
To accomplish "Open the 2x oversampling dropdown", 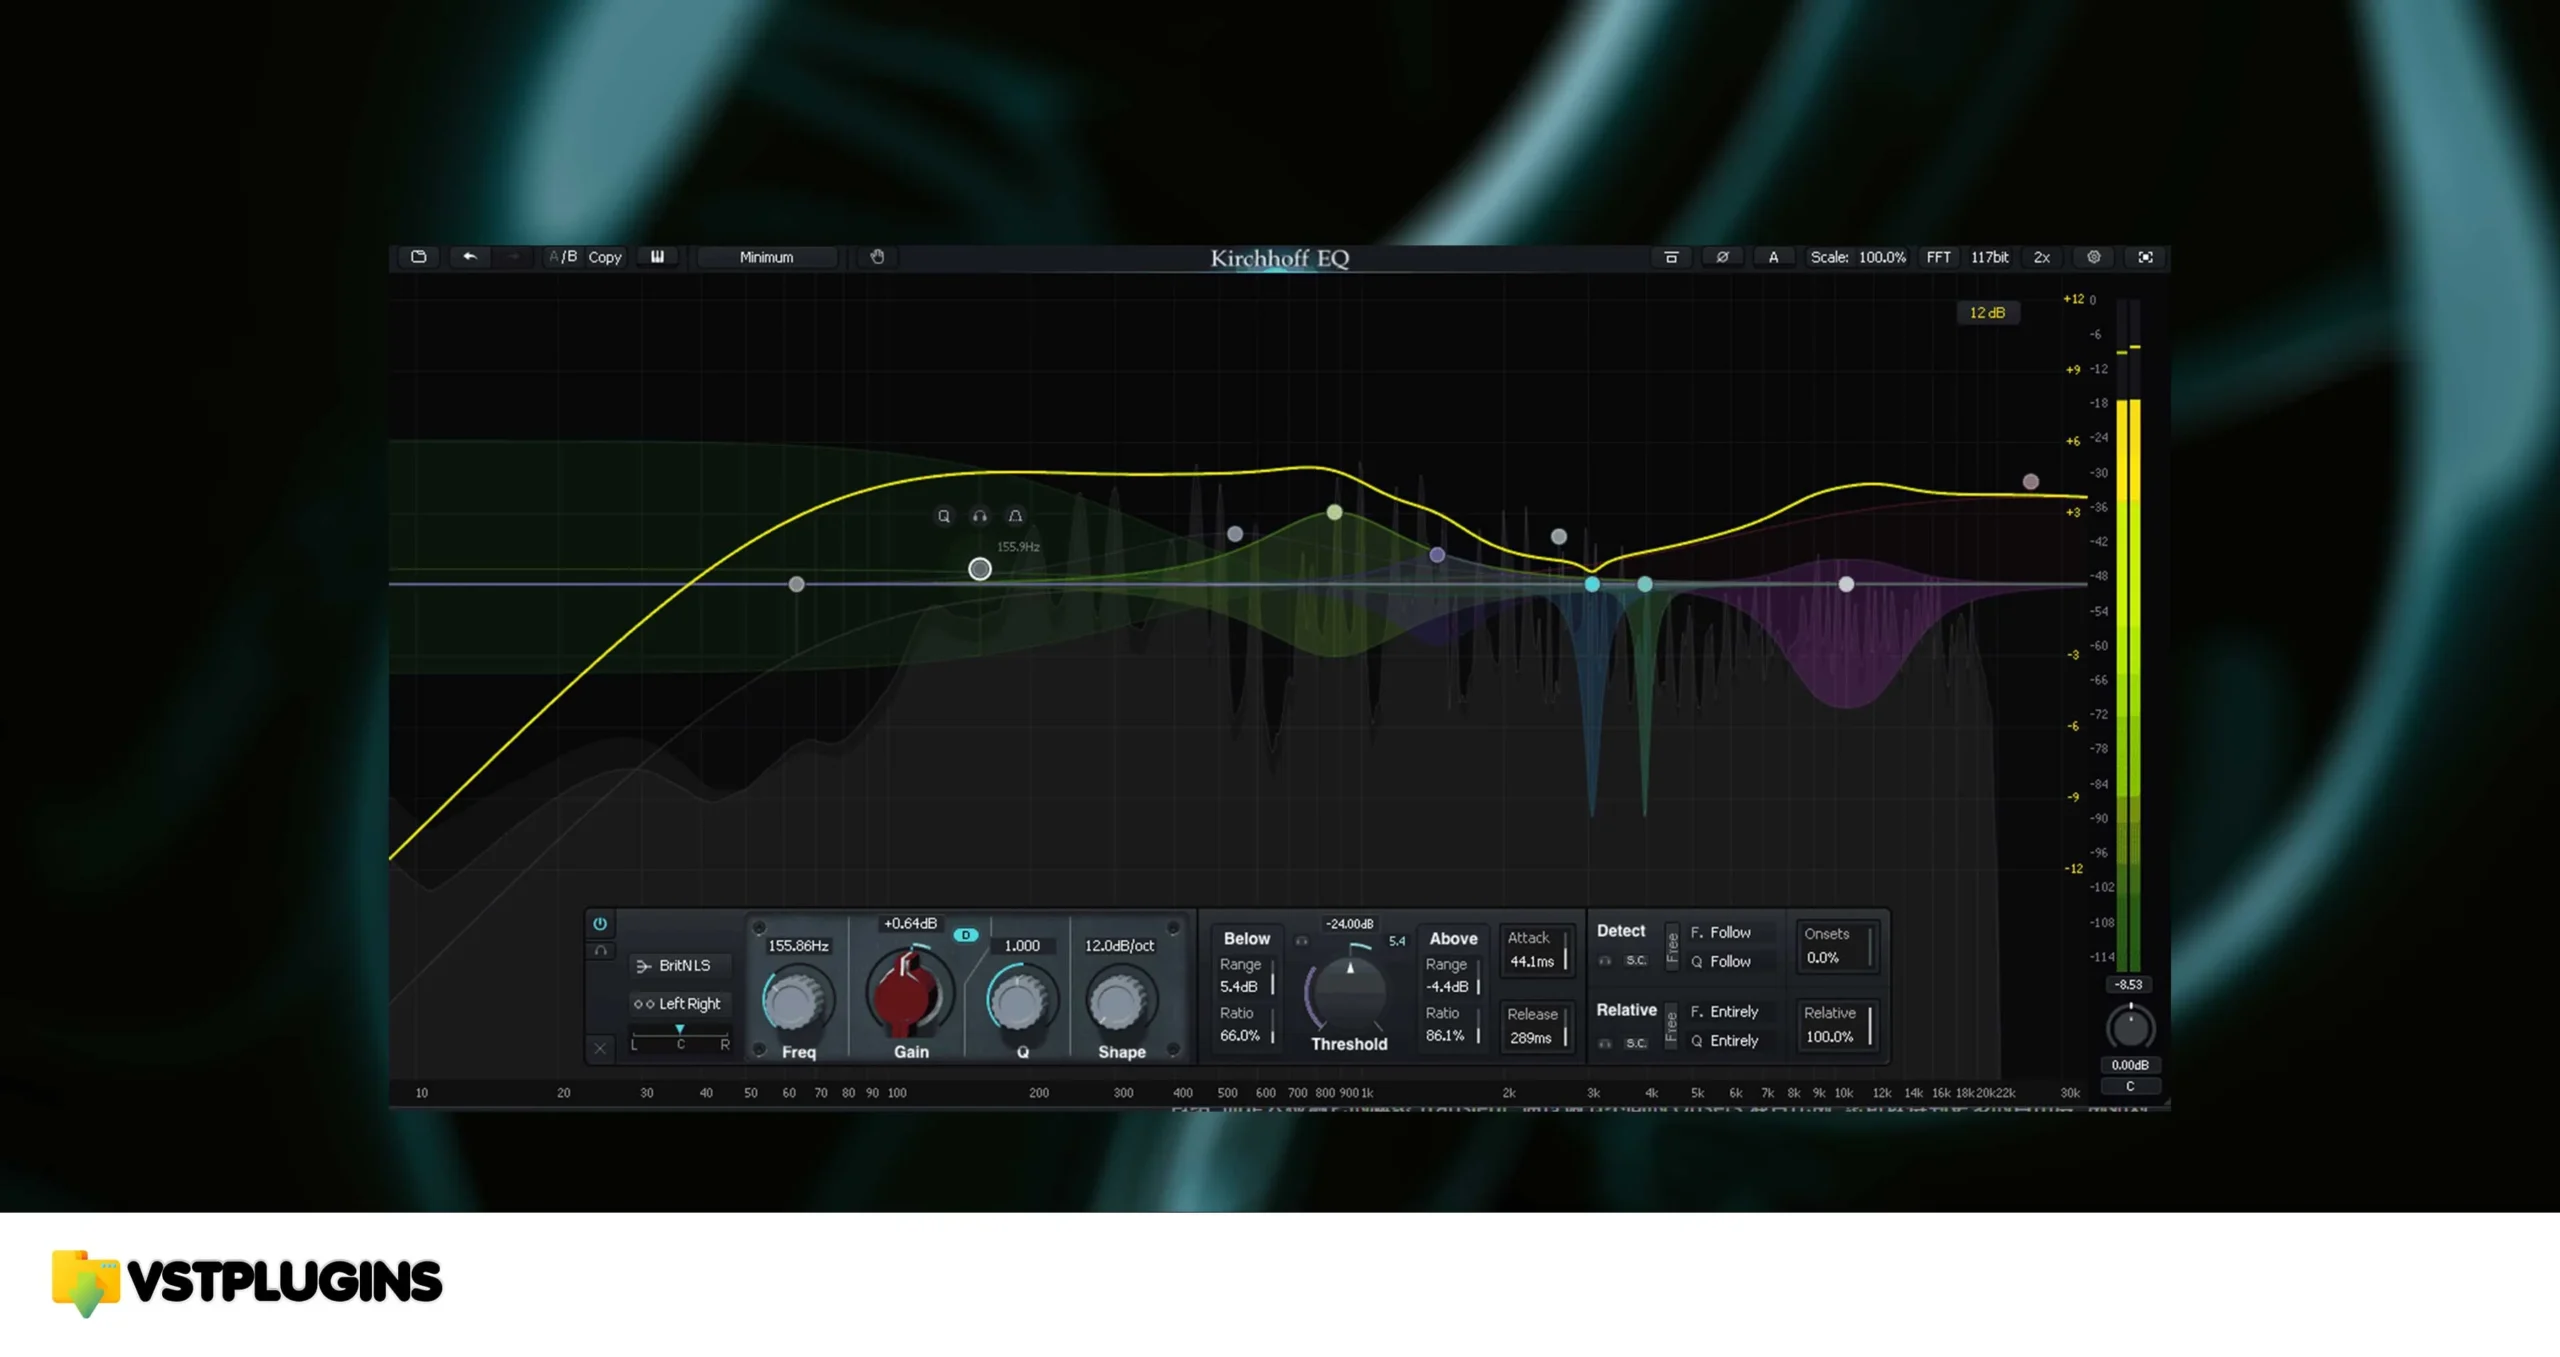I will [2041, 257].
